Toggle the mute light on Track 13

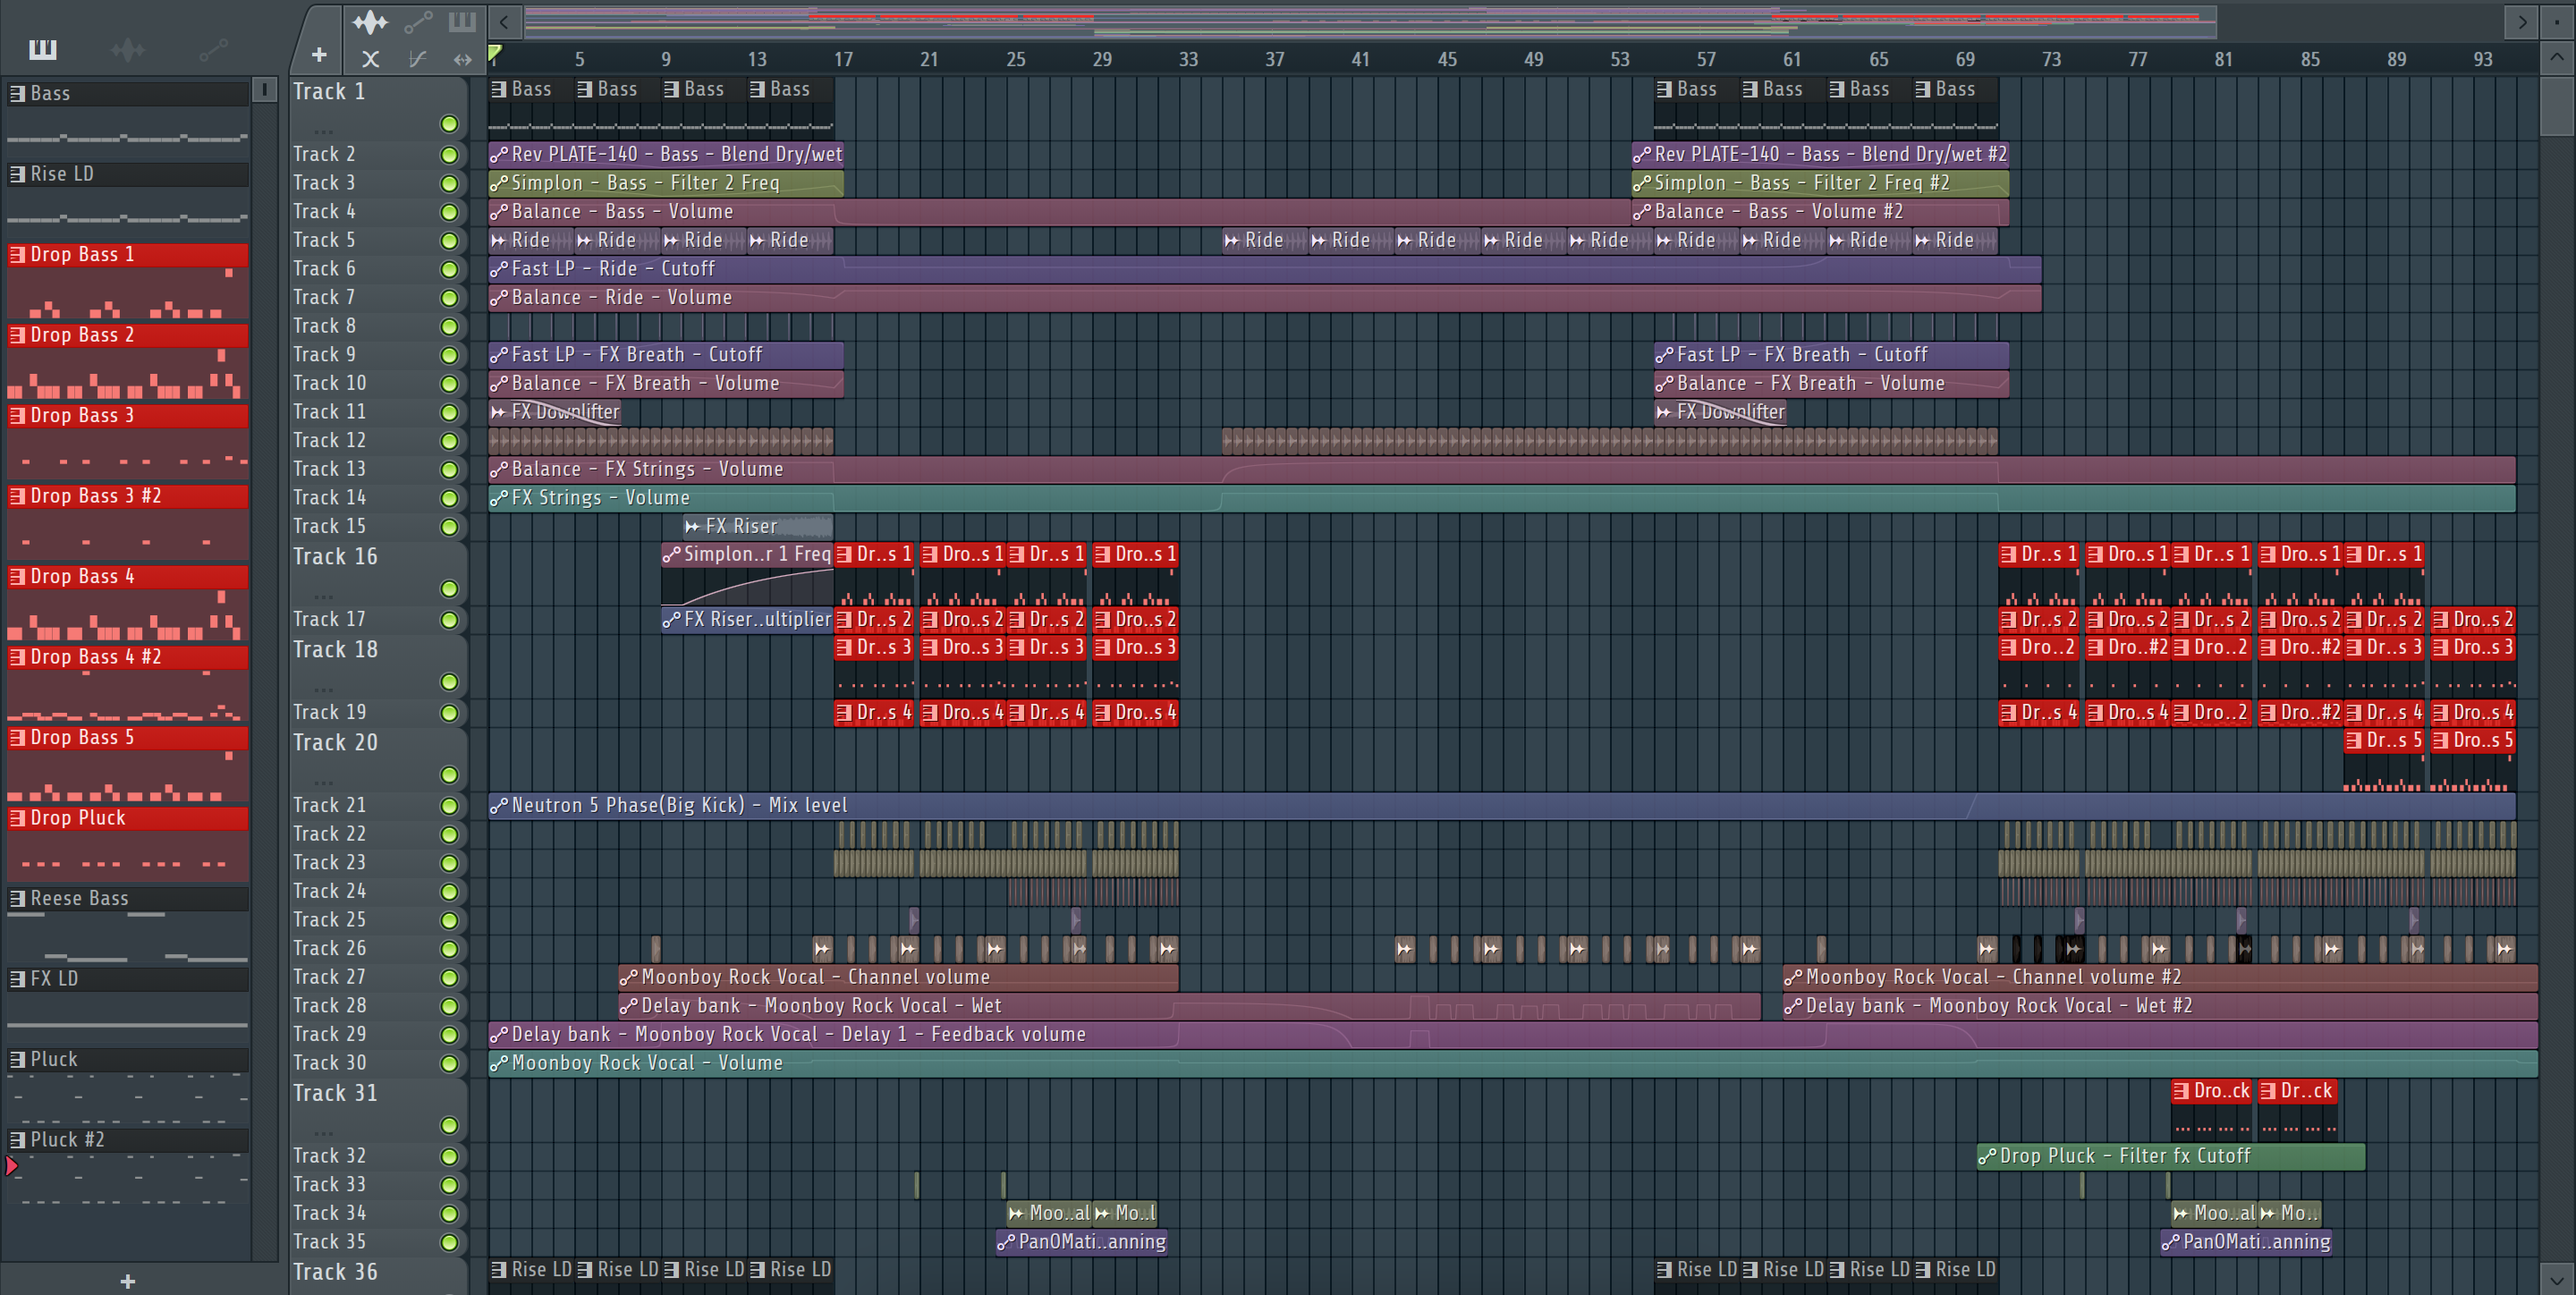tap(449, 470)
